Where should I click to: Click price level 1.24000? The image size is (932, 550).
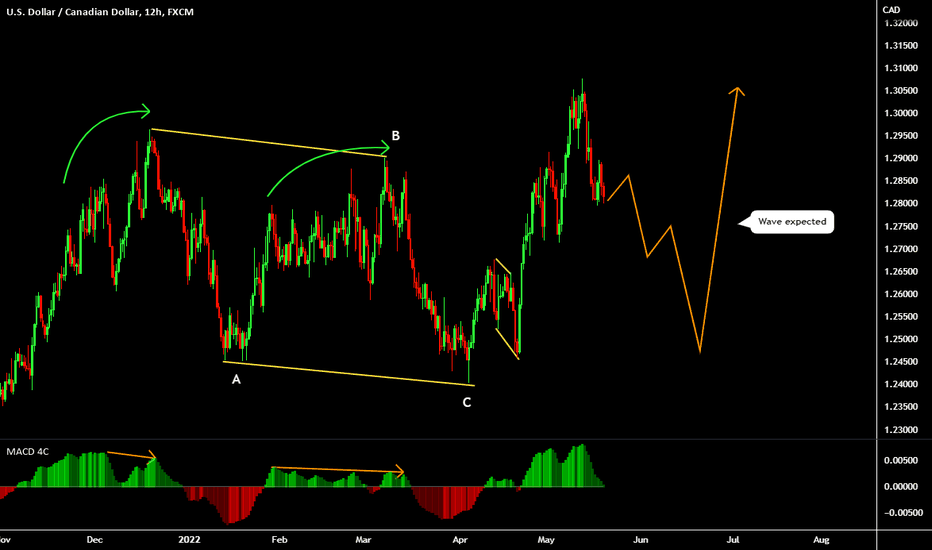(900, 385)
